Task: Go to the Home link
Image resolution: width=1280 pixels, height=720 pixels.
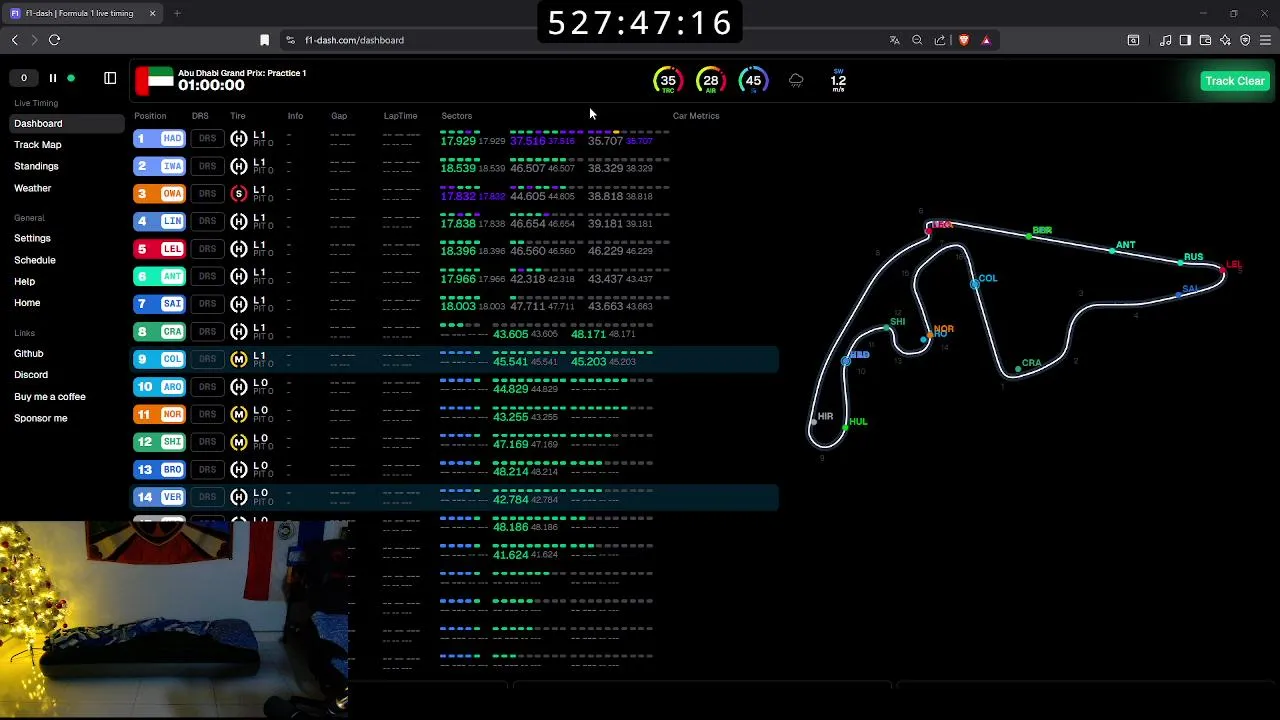Action: (27, 303)
